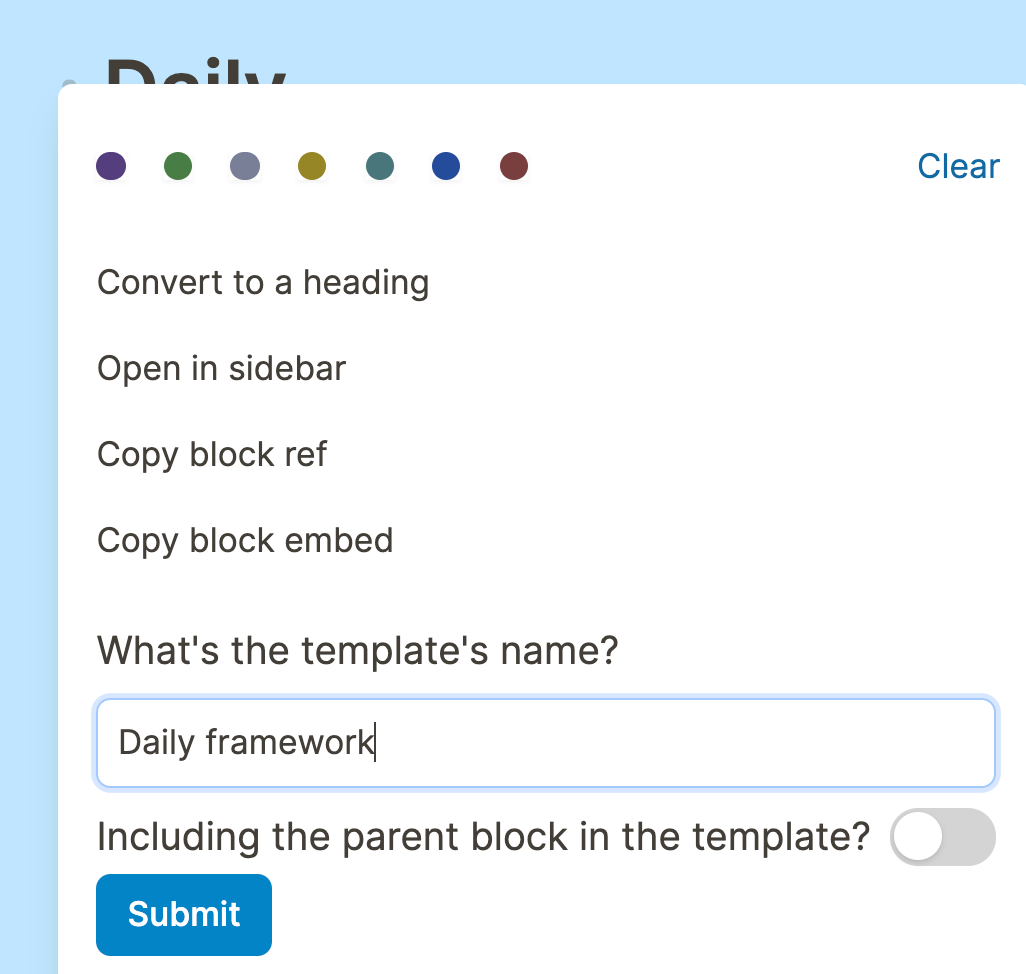
Task: Pick the teal color dot
Action: (380, 165)
